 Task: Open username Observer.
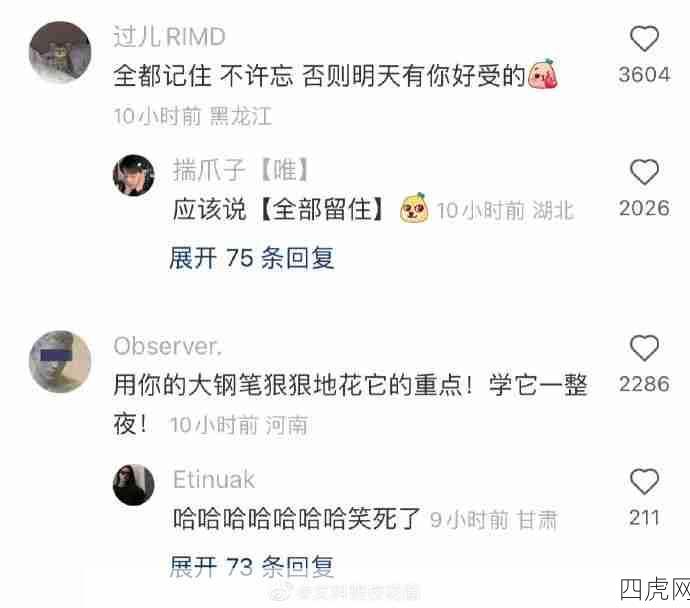click(167, 346)
